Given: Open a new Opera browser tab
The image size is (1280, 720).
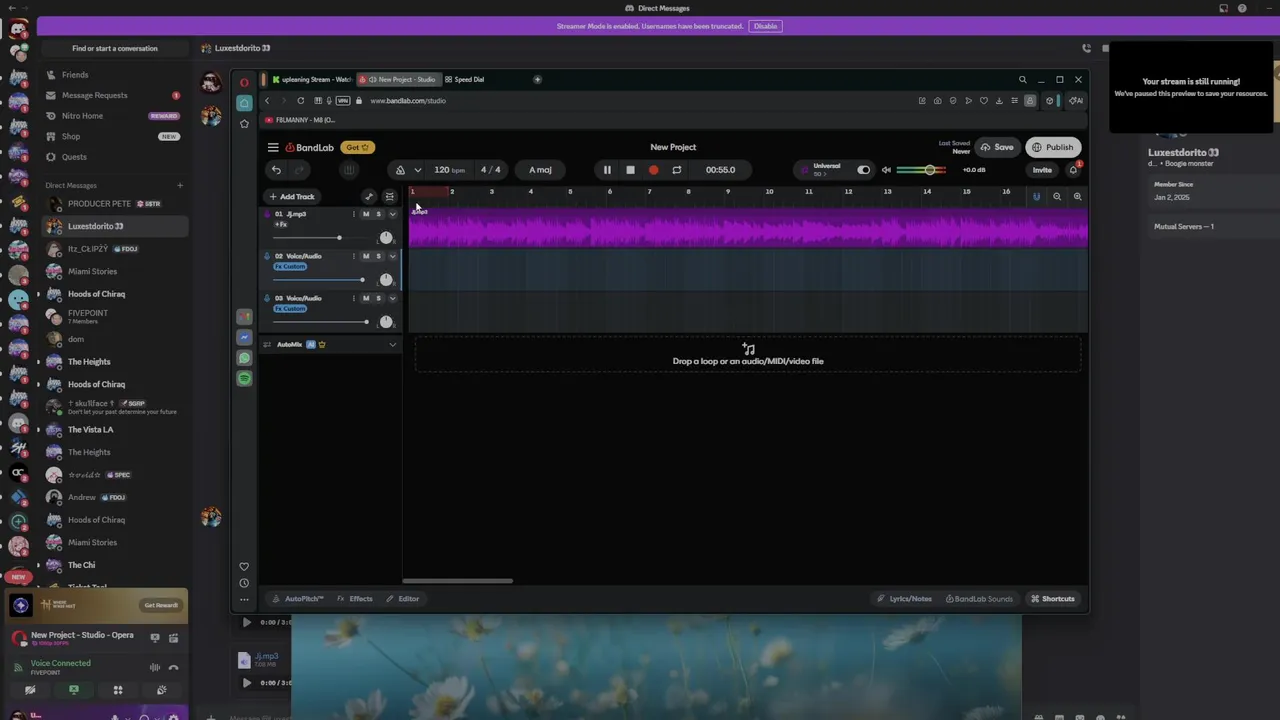Looking at the screenshot, I should pyautogui.click(x=537, y=79).
